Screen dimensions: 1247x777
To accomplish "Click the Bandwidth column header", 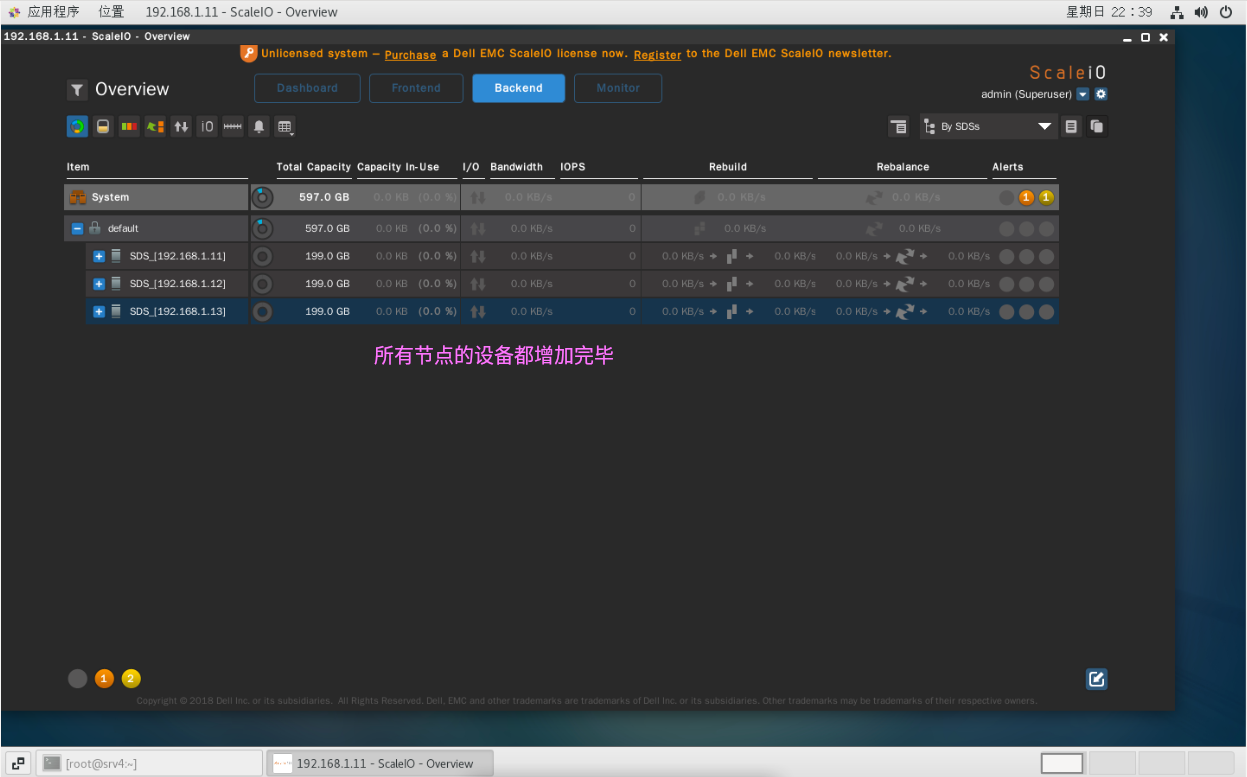I will (x=516, y=167).
